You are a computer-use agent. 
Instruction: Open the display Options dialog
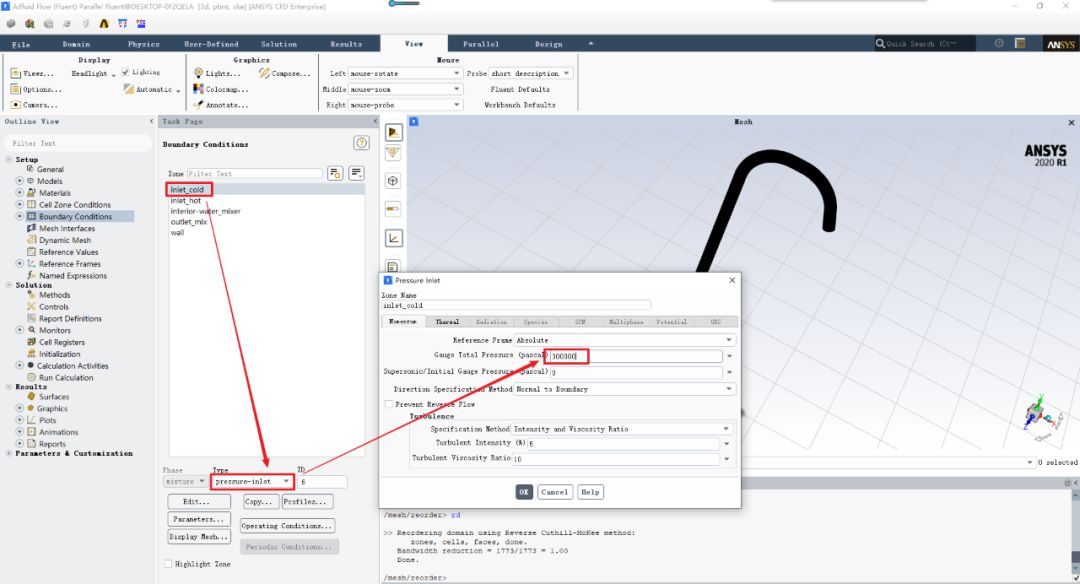point(36,89)
